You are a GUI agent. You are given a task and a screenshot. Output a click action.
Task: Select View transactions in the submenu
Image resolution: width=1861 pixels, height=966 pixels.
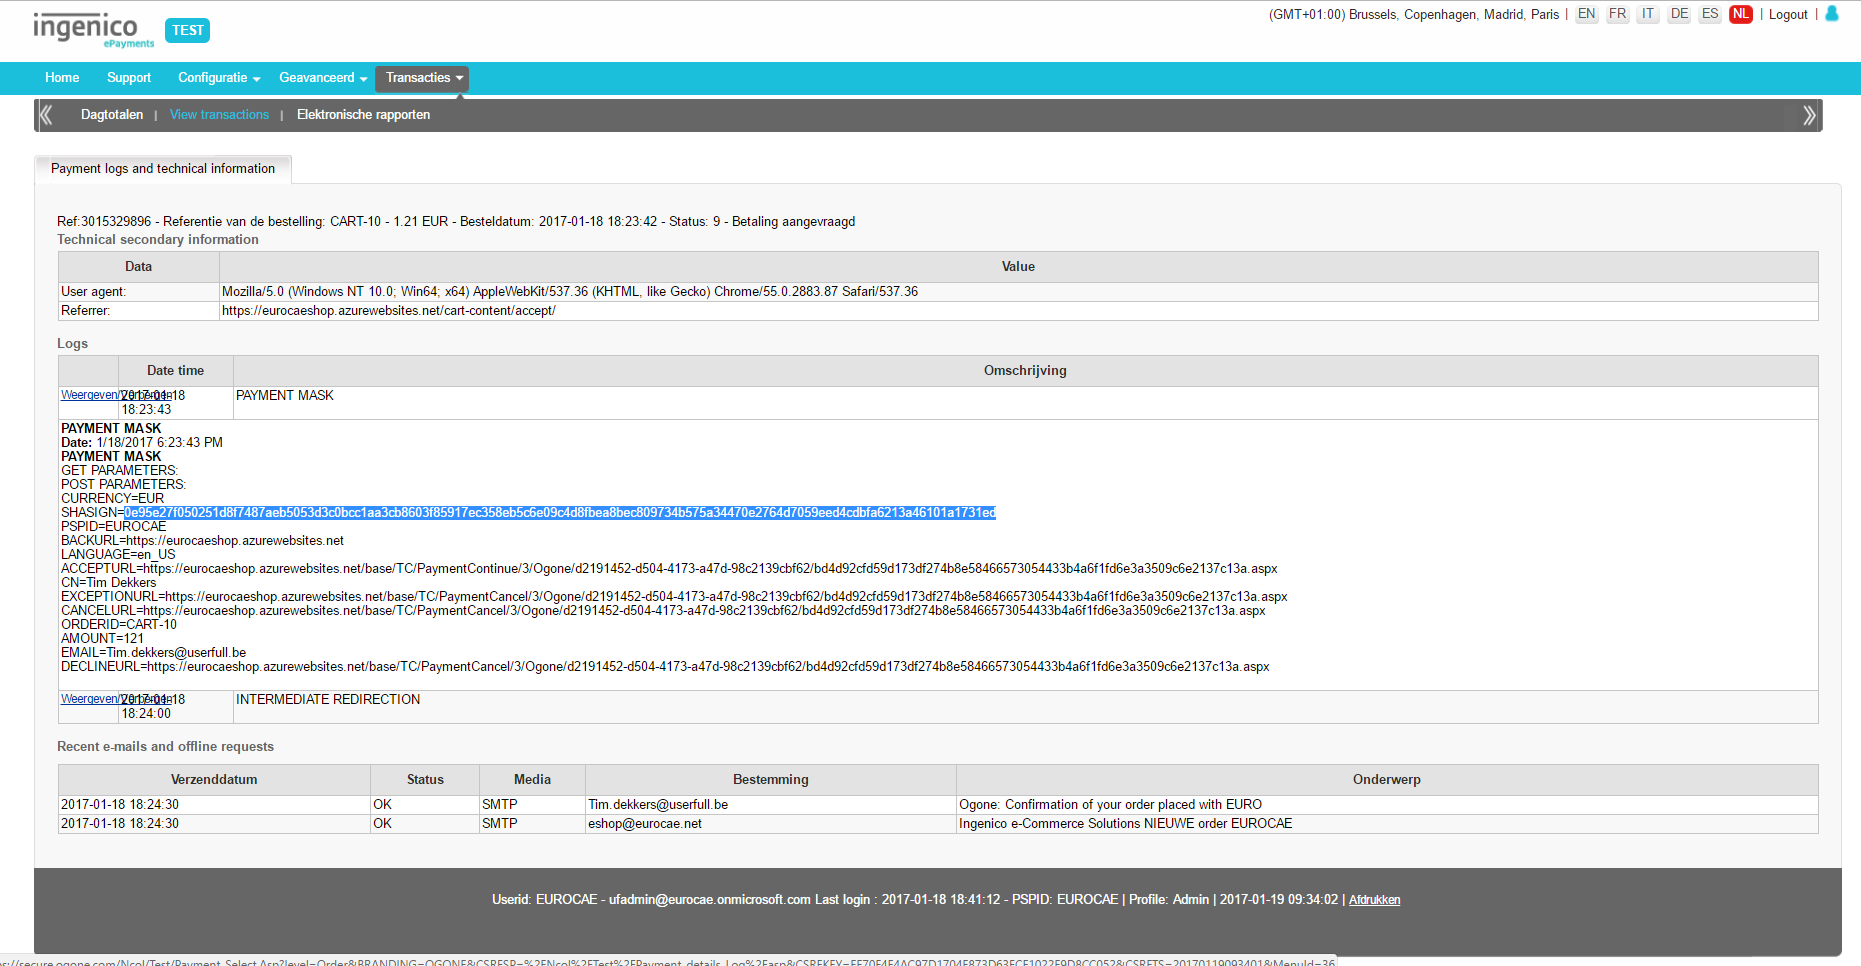click(219, 115)
